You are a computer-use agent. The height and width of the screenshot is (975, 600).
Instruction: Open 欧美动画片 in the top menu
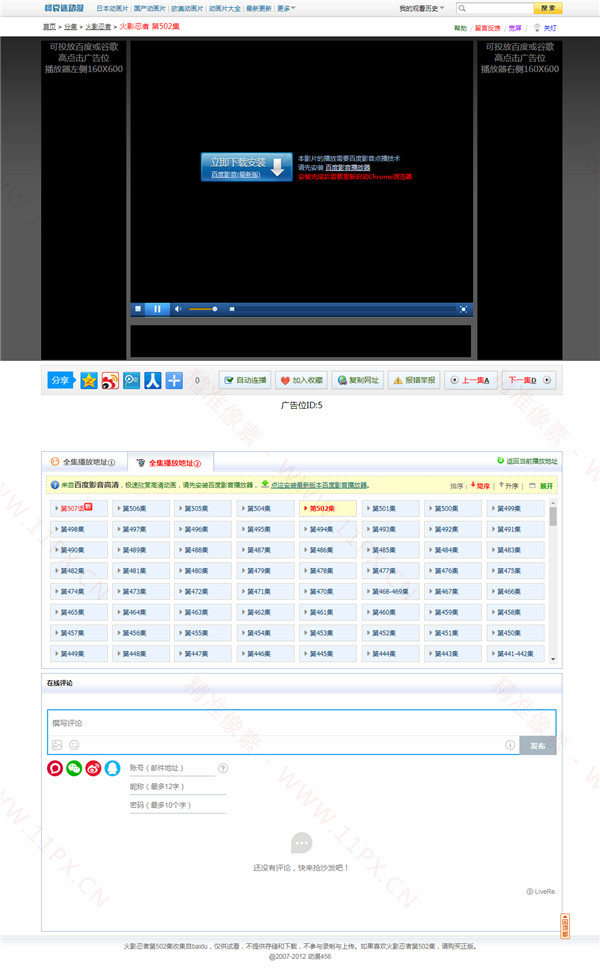187,9
